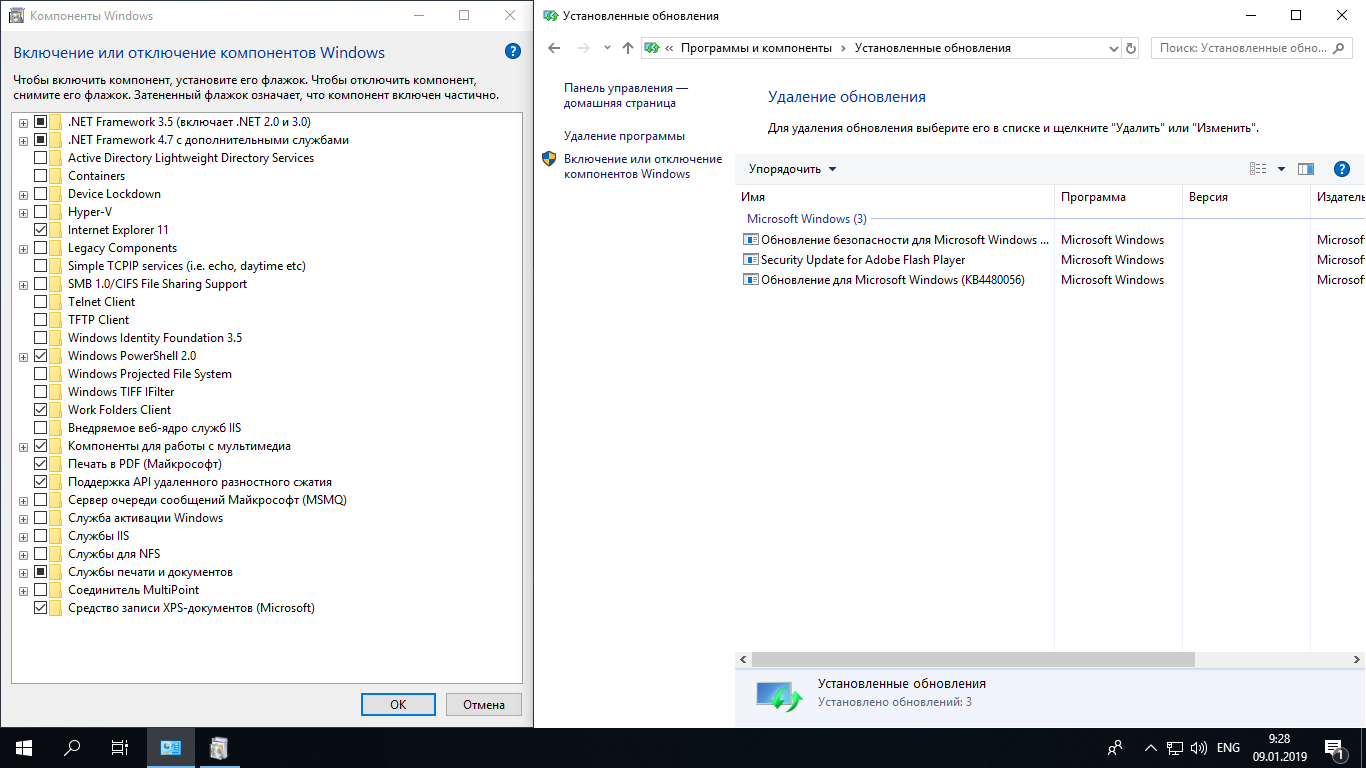Sort by the Имя column header
Viewport: 1366px width, 768px height.
pyautogui.click(x=897, y=197)
